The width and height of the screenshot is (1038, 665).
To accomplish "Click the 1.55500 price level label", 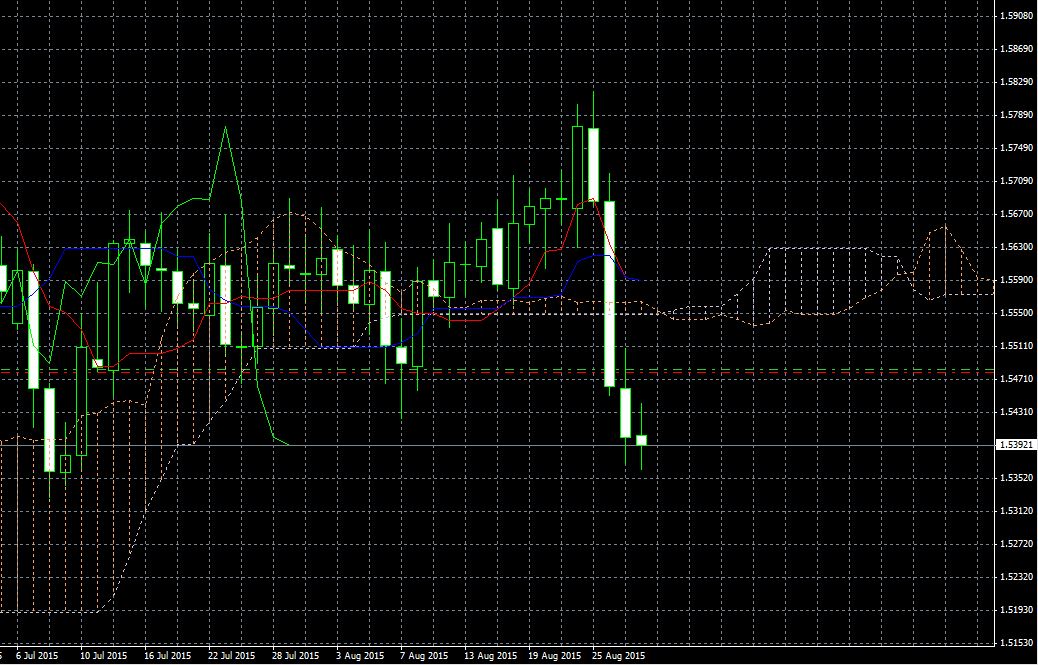I will click(x=1017, y=312).
